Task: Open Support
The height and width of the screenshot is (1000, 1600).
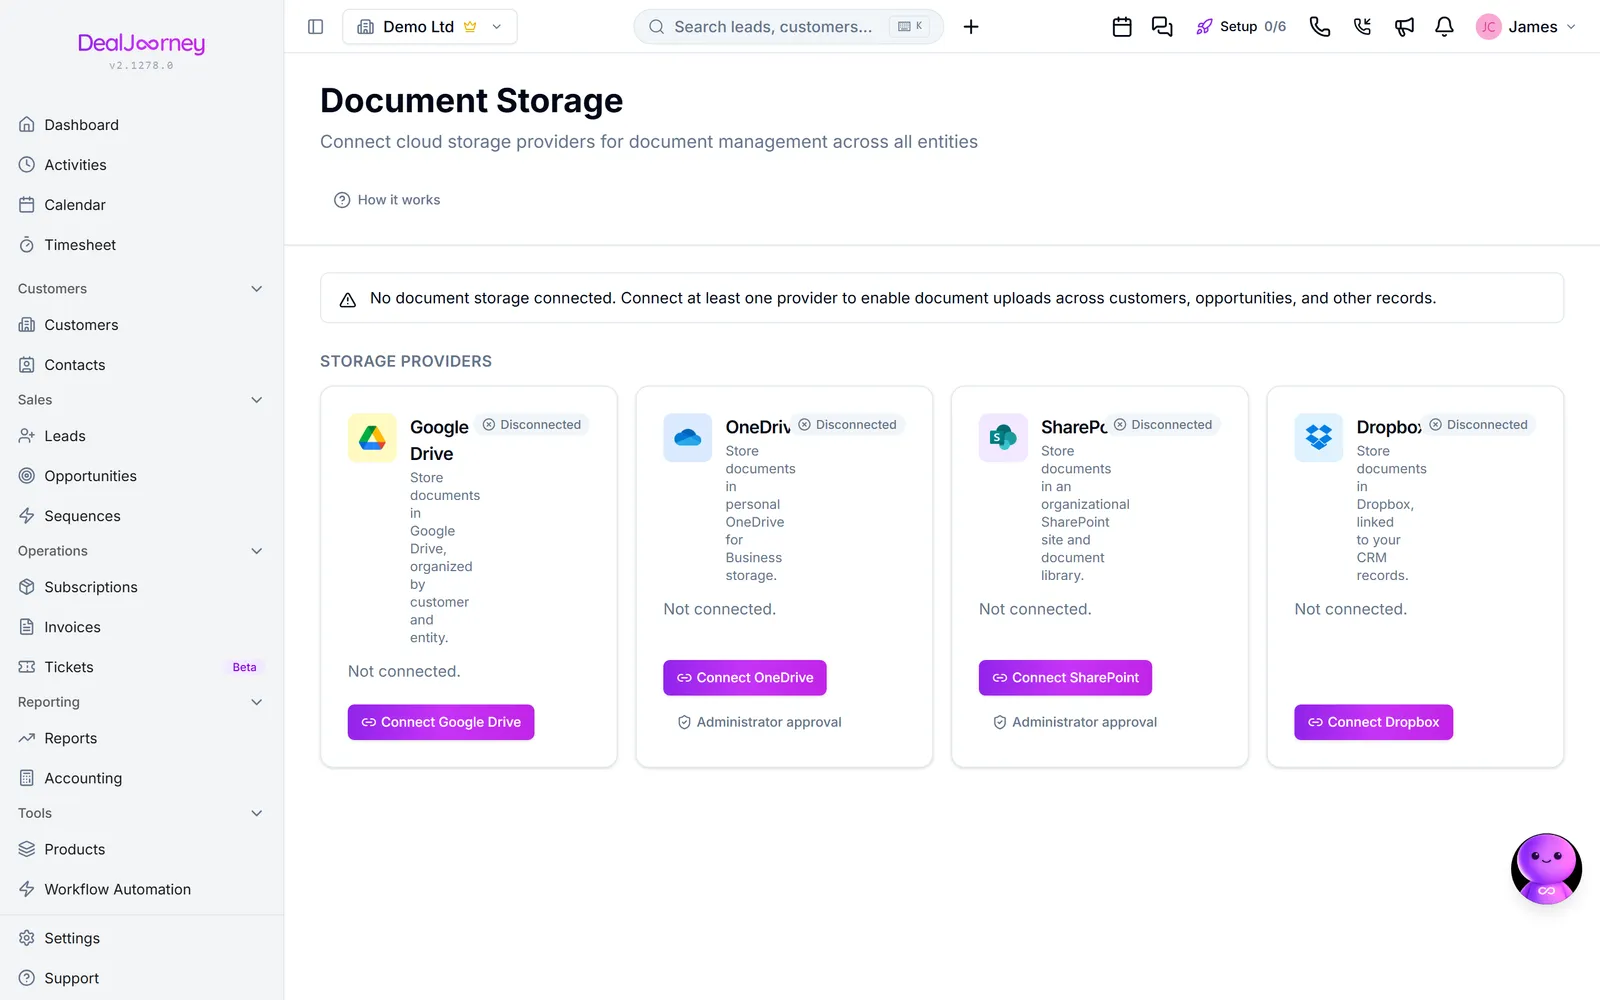Action: (141, 978)
